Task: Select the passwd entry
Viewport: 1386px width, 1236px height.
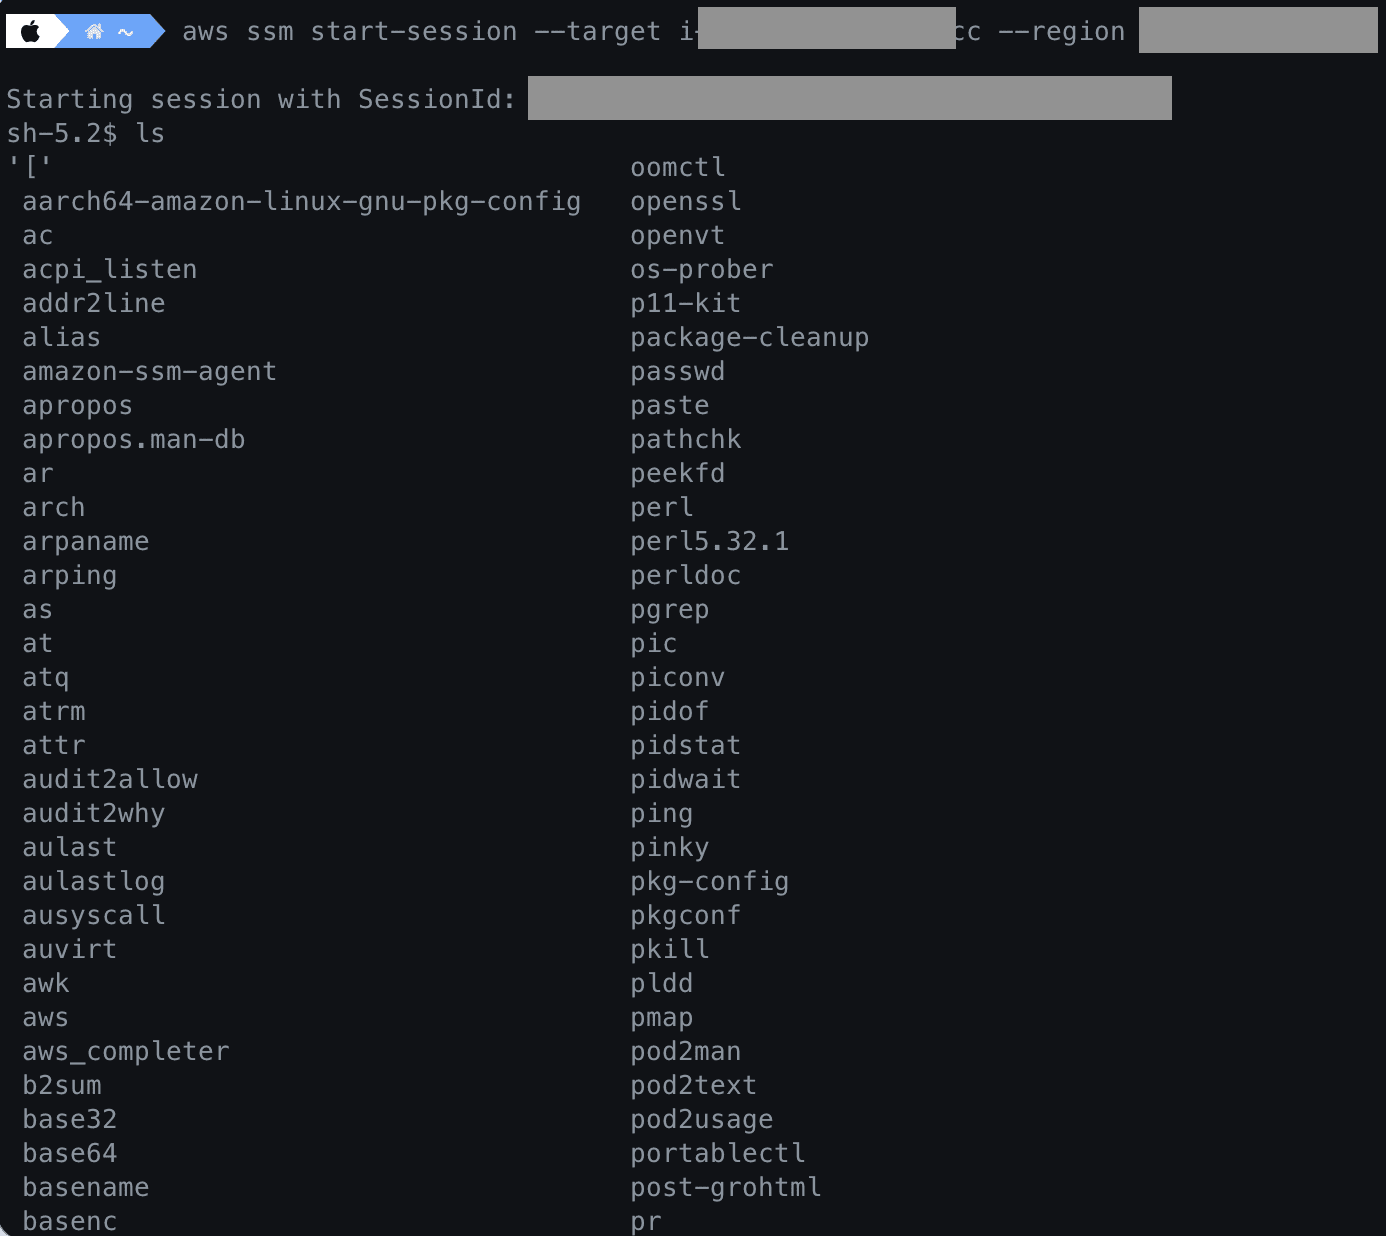Action: (677, 371)
